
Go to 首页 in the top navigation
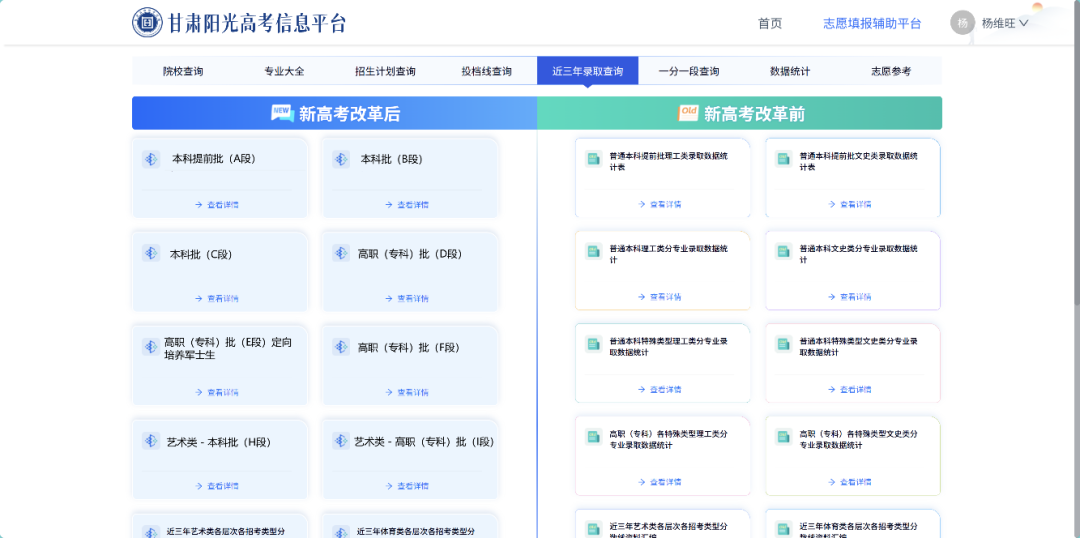[x=770, y=23]
